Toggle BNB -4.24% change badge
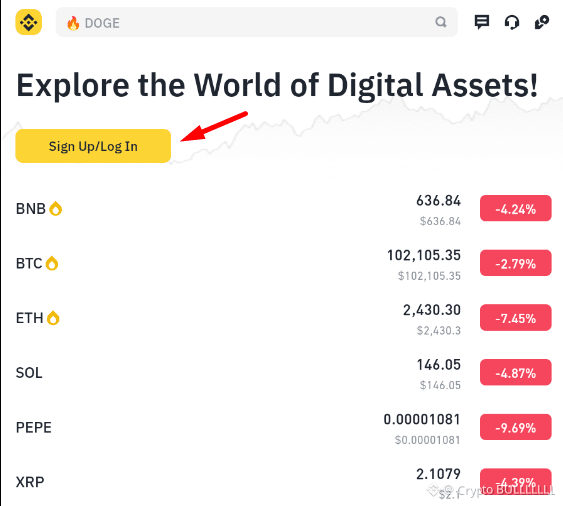 pyautogui.click(x=516, y=208)
